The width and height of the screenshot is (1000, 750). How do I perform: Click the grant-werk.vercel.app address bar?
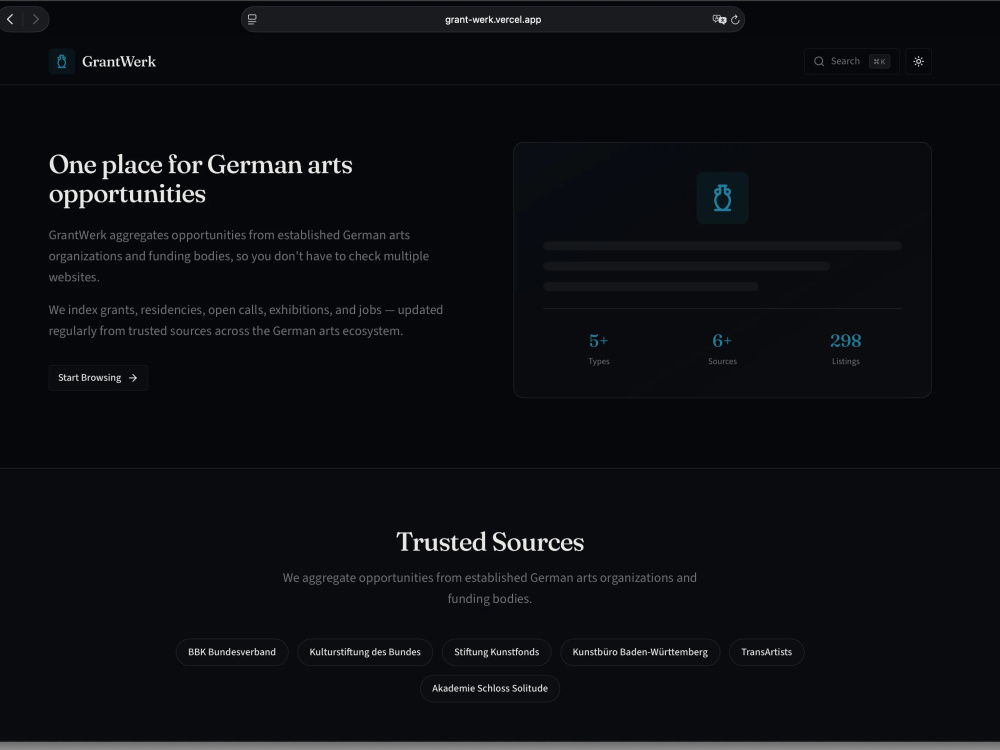click(x=492, y=20)
